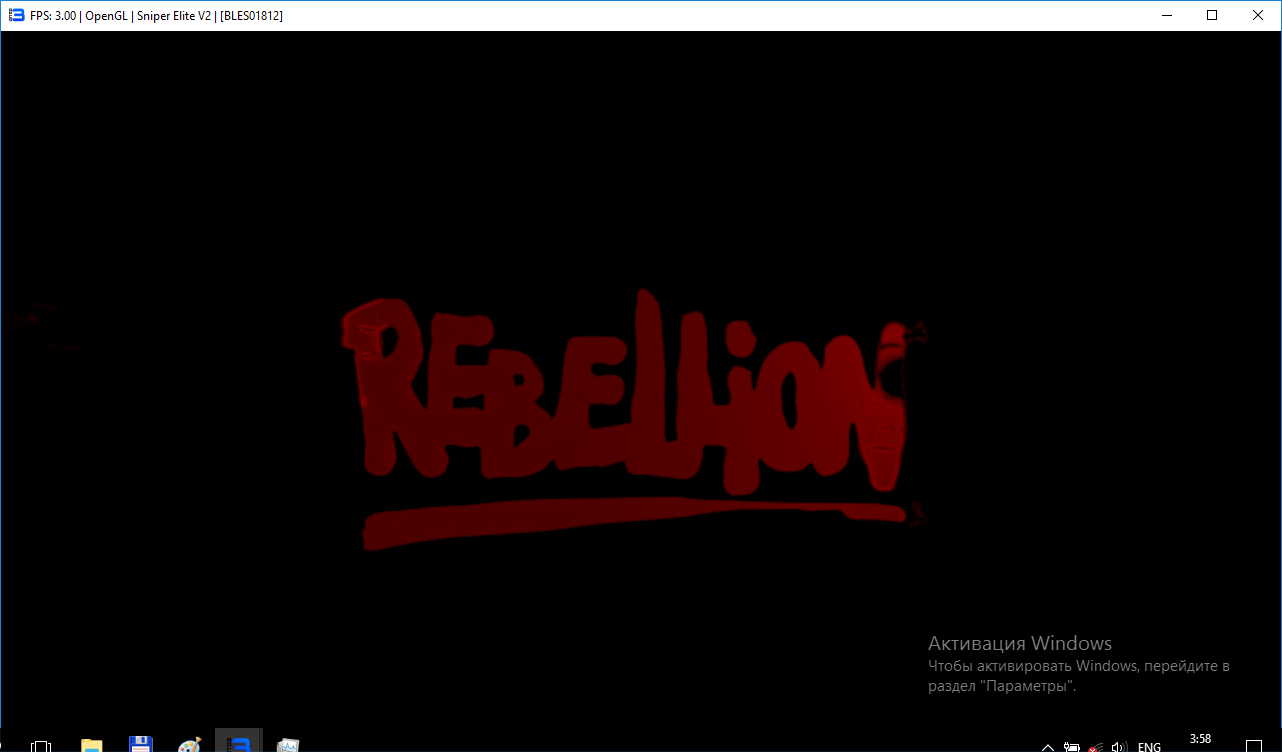Launch Paint from the taskbar palette icon

click(x=189, y=745)
